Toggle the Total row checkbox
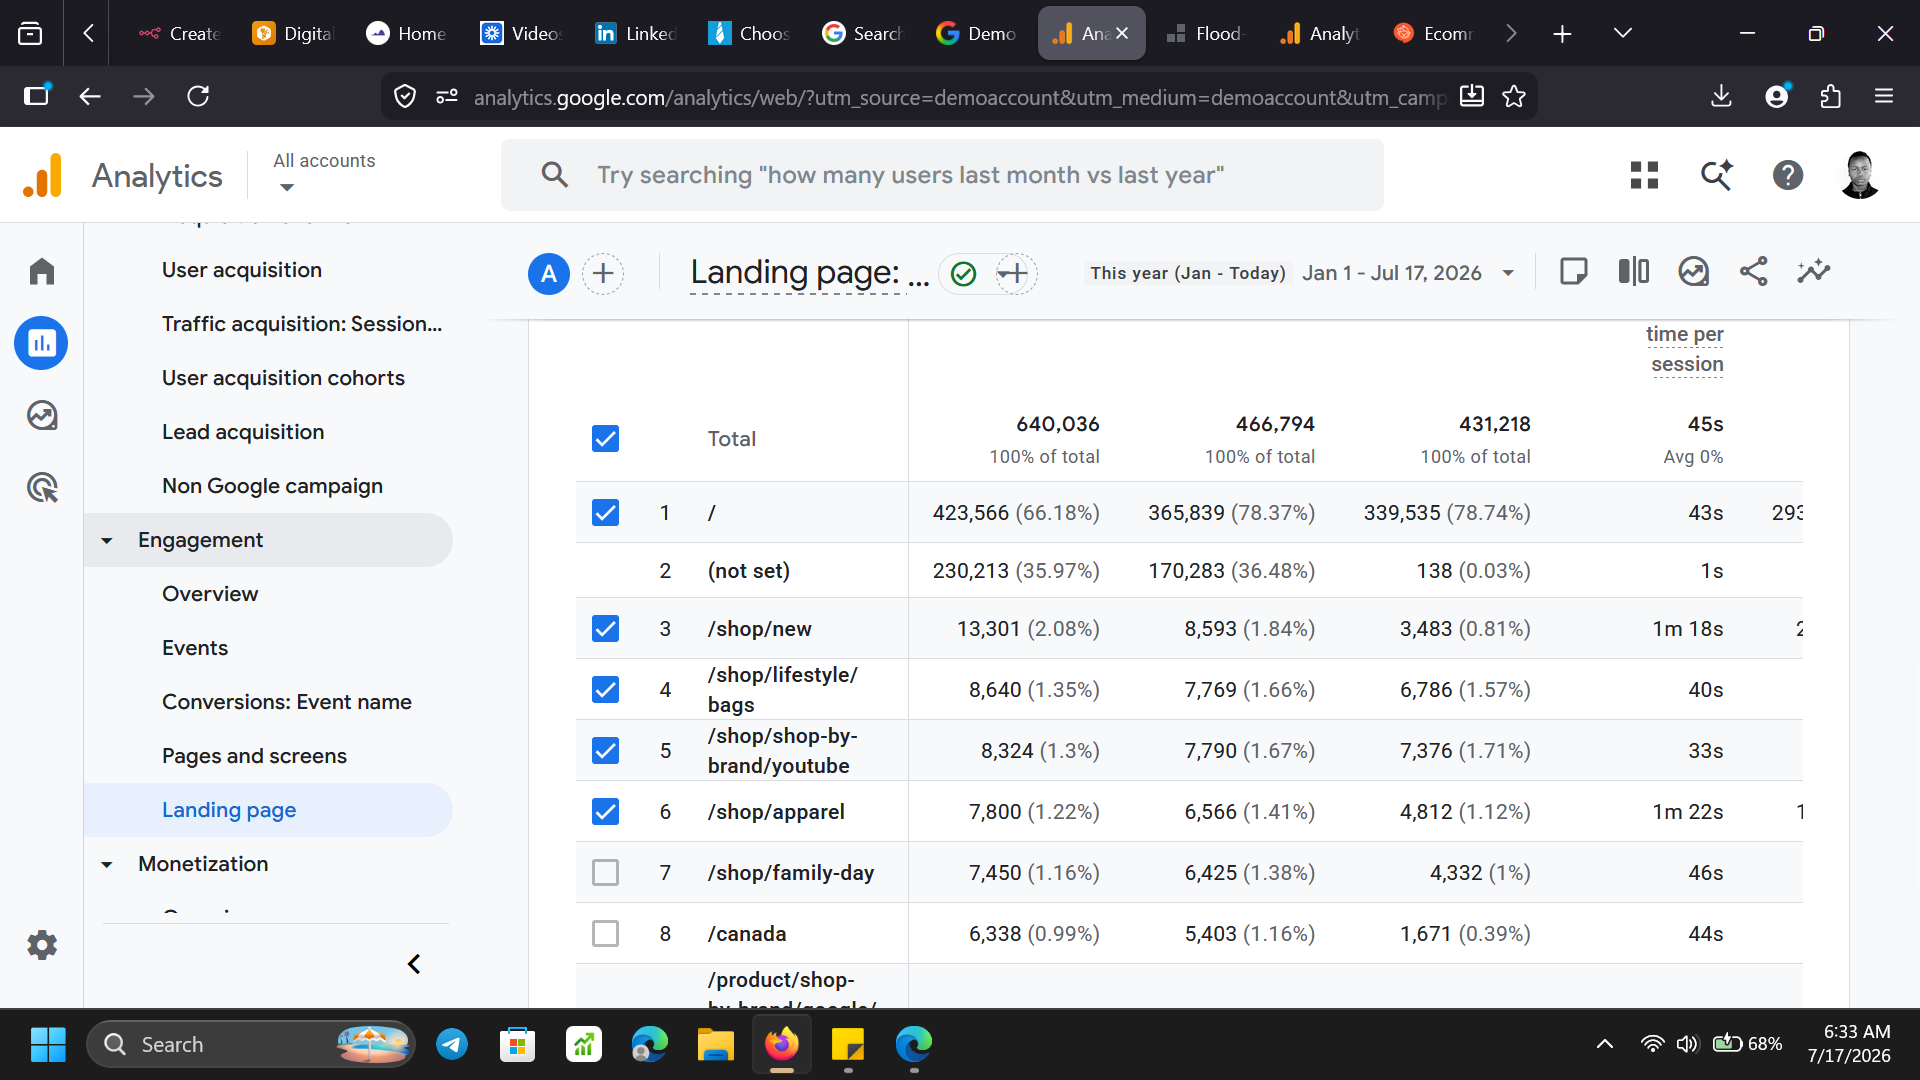 [x=605, y=438]
